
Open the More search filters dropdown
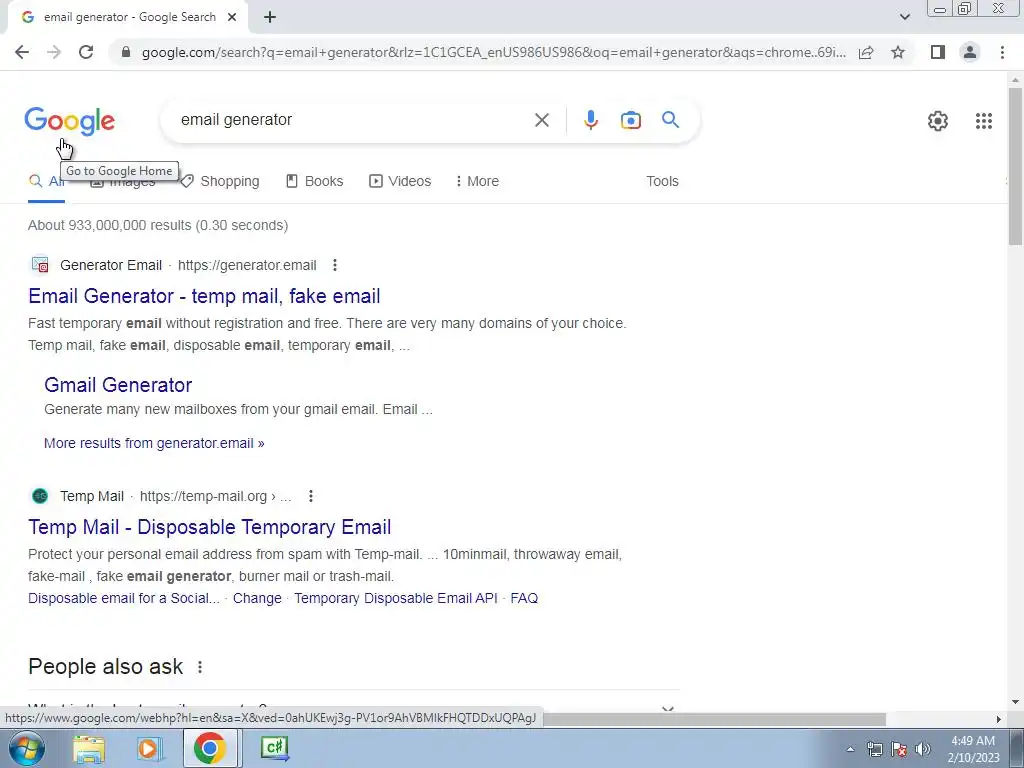477,182
